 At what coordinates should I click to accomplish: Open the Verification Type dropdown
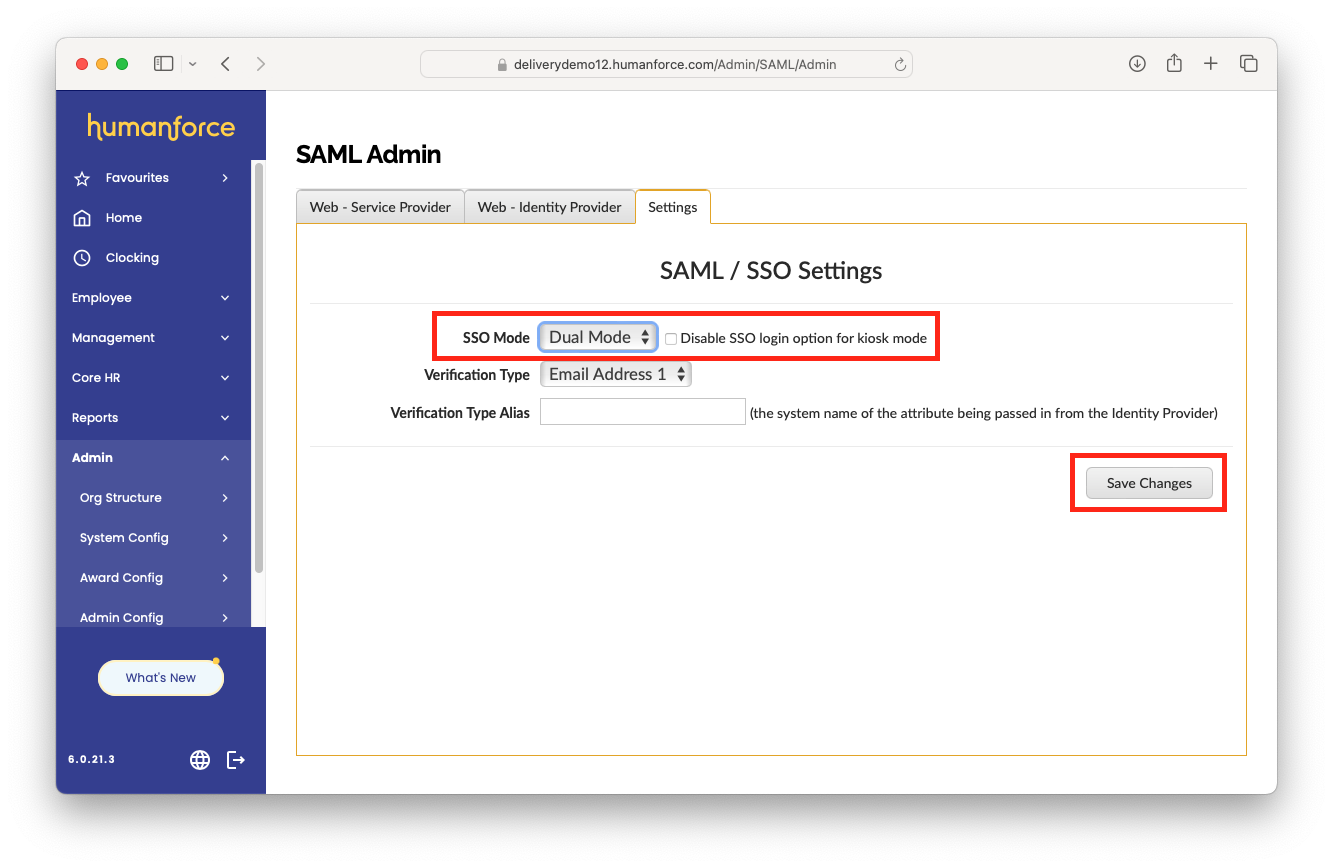point(616,374)
